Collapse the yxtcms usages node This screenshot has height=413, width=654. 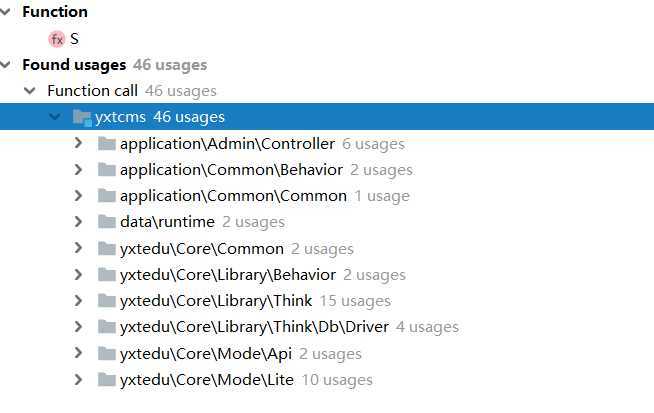coord(55,117)
